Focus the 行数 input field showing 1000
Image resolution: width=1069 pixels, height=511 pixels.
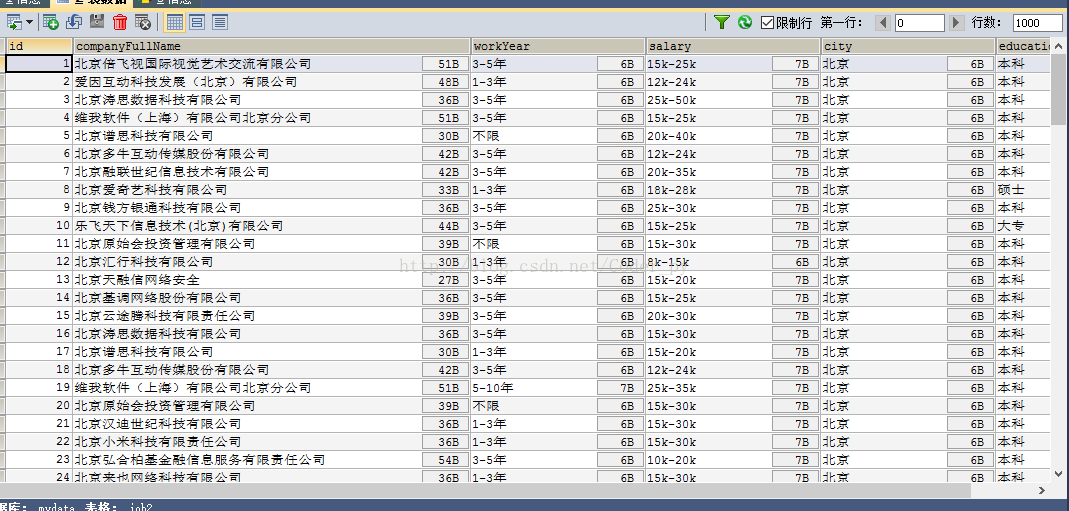point(1038,22)
